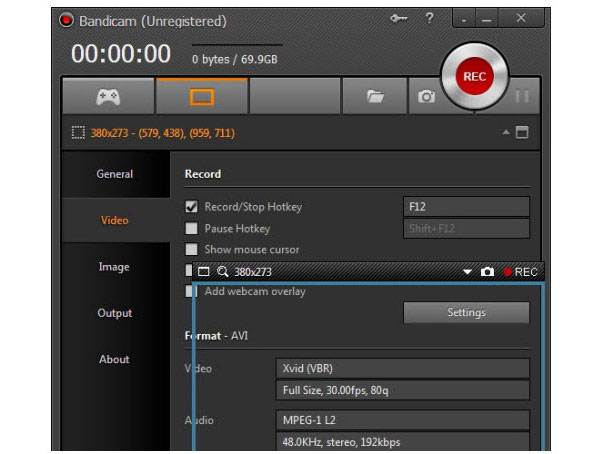Collapse panel using up arrow beside region info
600x454 pixels.
[x=506, y=133]
